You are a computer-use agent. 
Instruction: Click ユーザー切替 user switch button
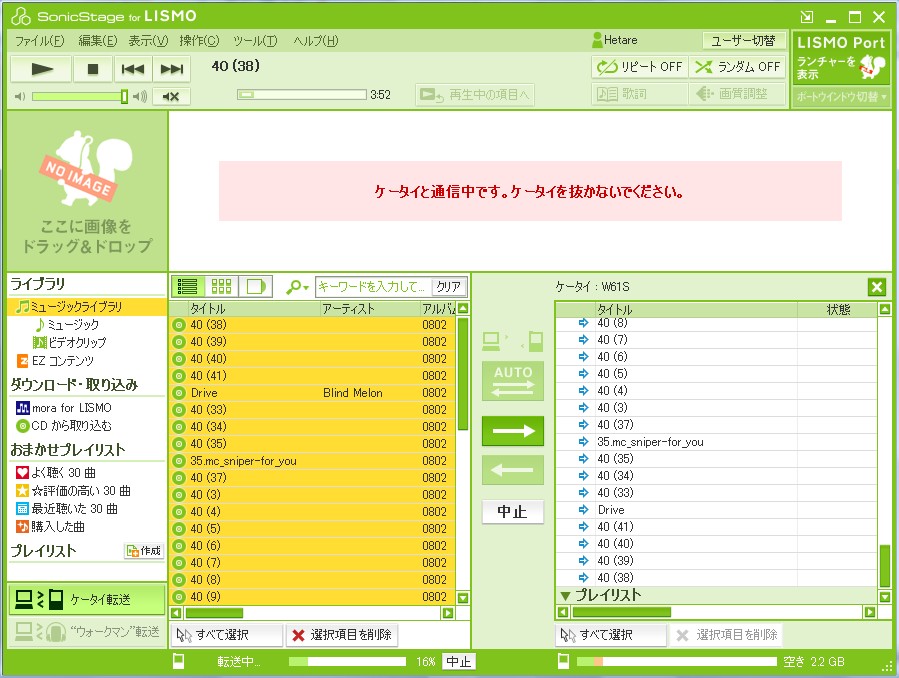[743, 41]
